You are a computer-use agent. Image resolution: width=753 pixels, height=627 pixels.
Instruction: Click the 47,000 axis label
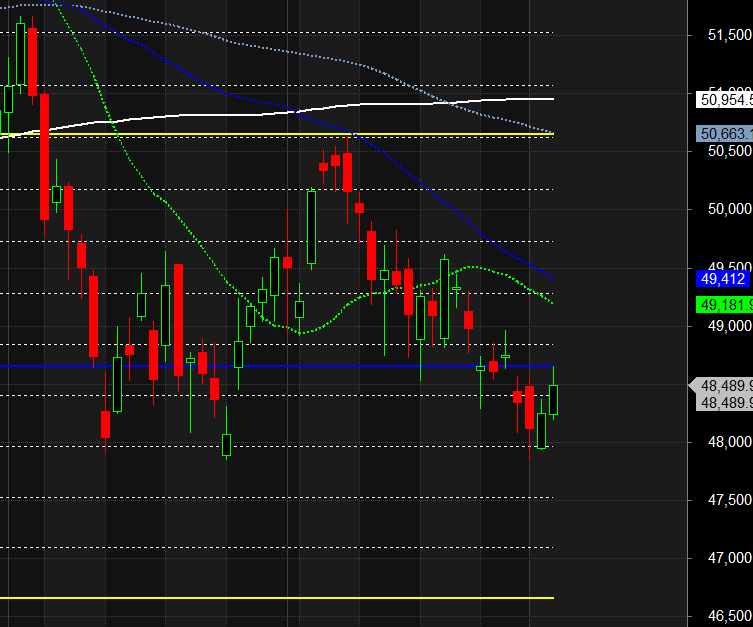click(x=729, y=558)
